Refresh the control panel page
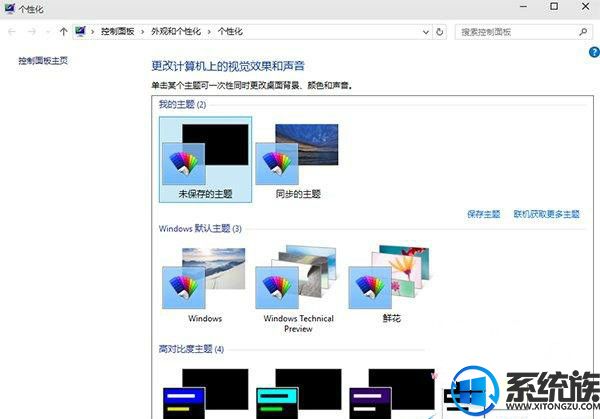The width and height of the screenshot is (600, 419). click(440, 32)
